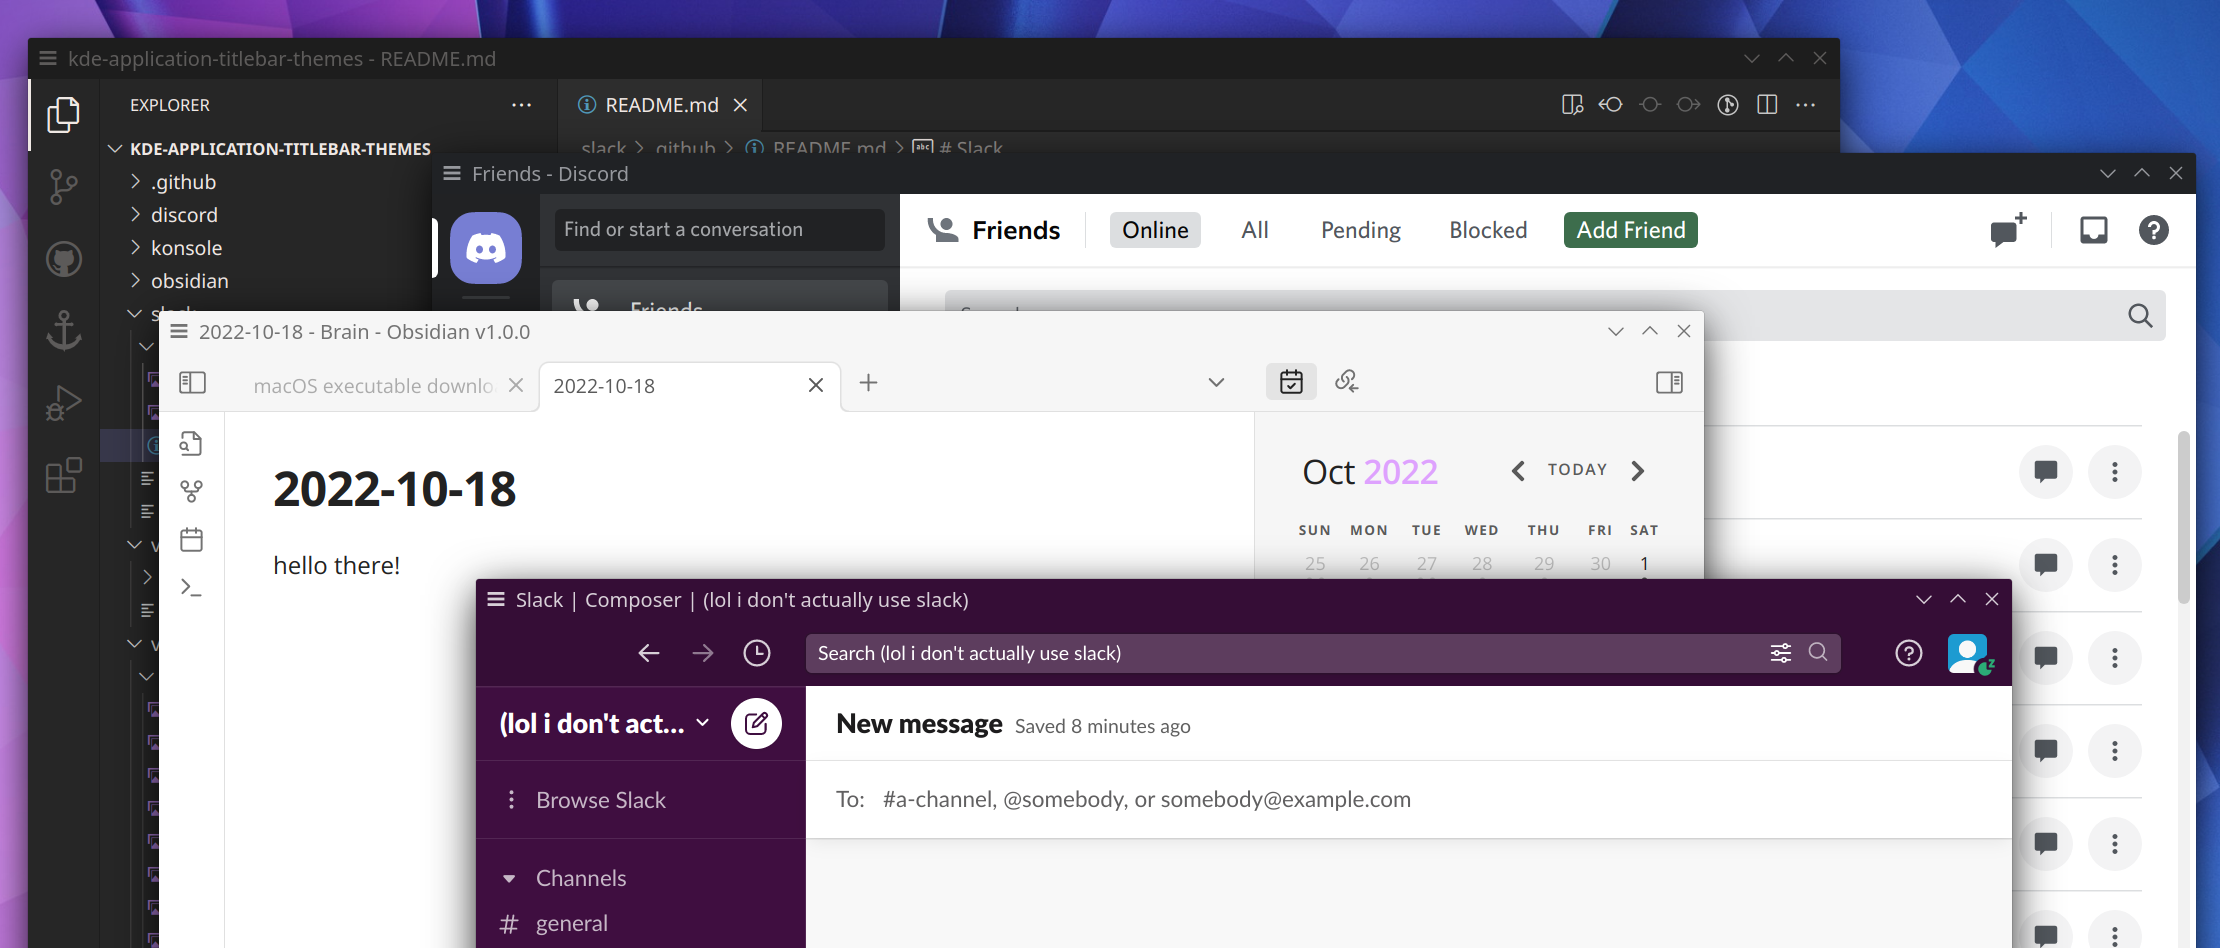Click the Discord home logo button
2220x948 pixels.
click(486, 248)
